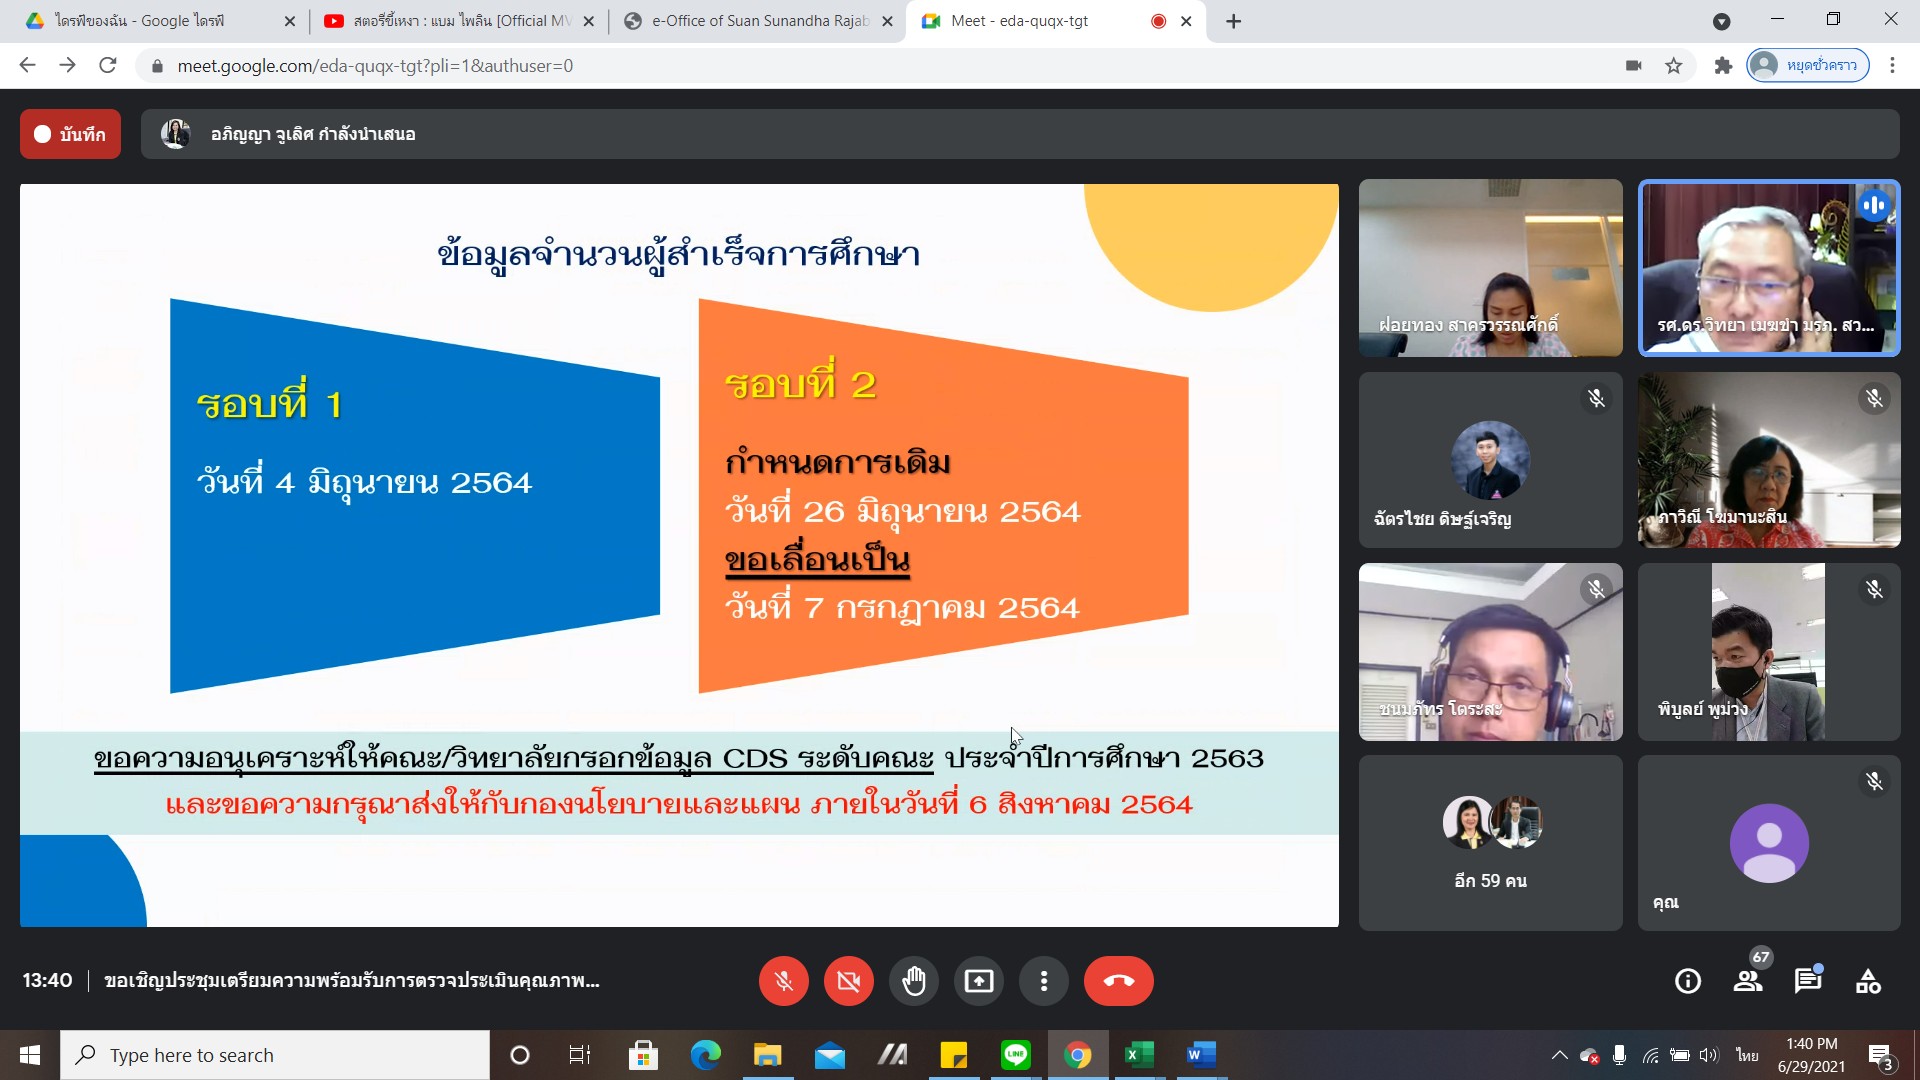Open more options three-dot menu in Meet
The image size is (1920, 1080).
pyautogui.click(x=1043, y=981)
